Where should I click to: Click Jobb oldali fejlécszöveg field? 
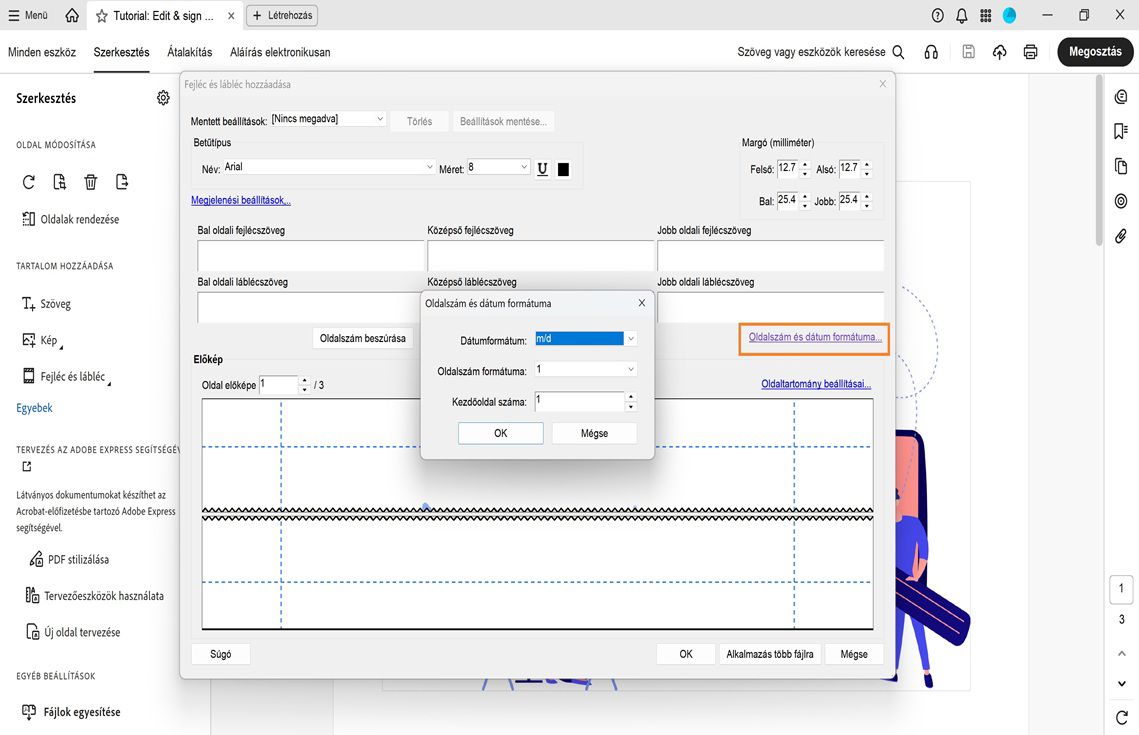pyautogui.click(x=771, y=256)
